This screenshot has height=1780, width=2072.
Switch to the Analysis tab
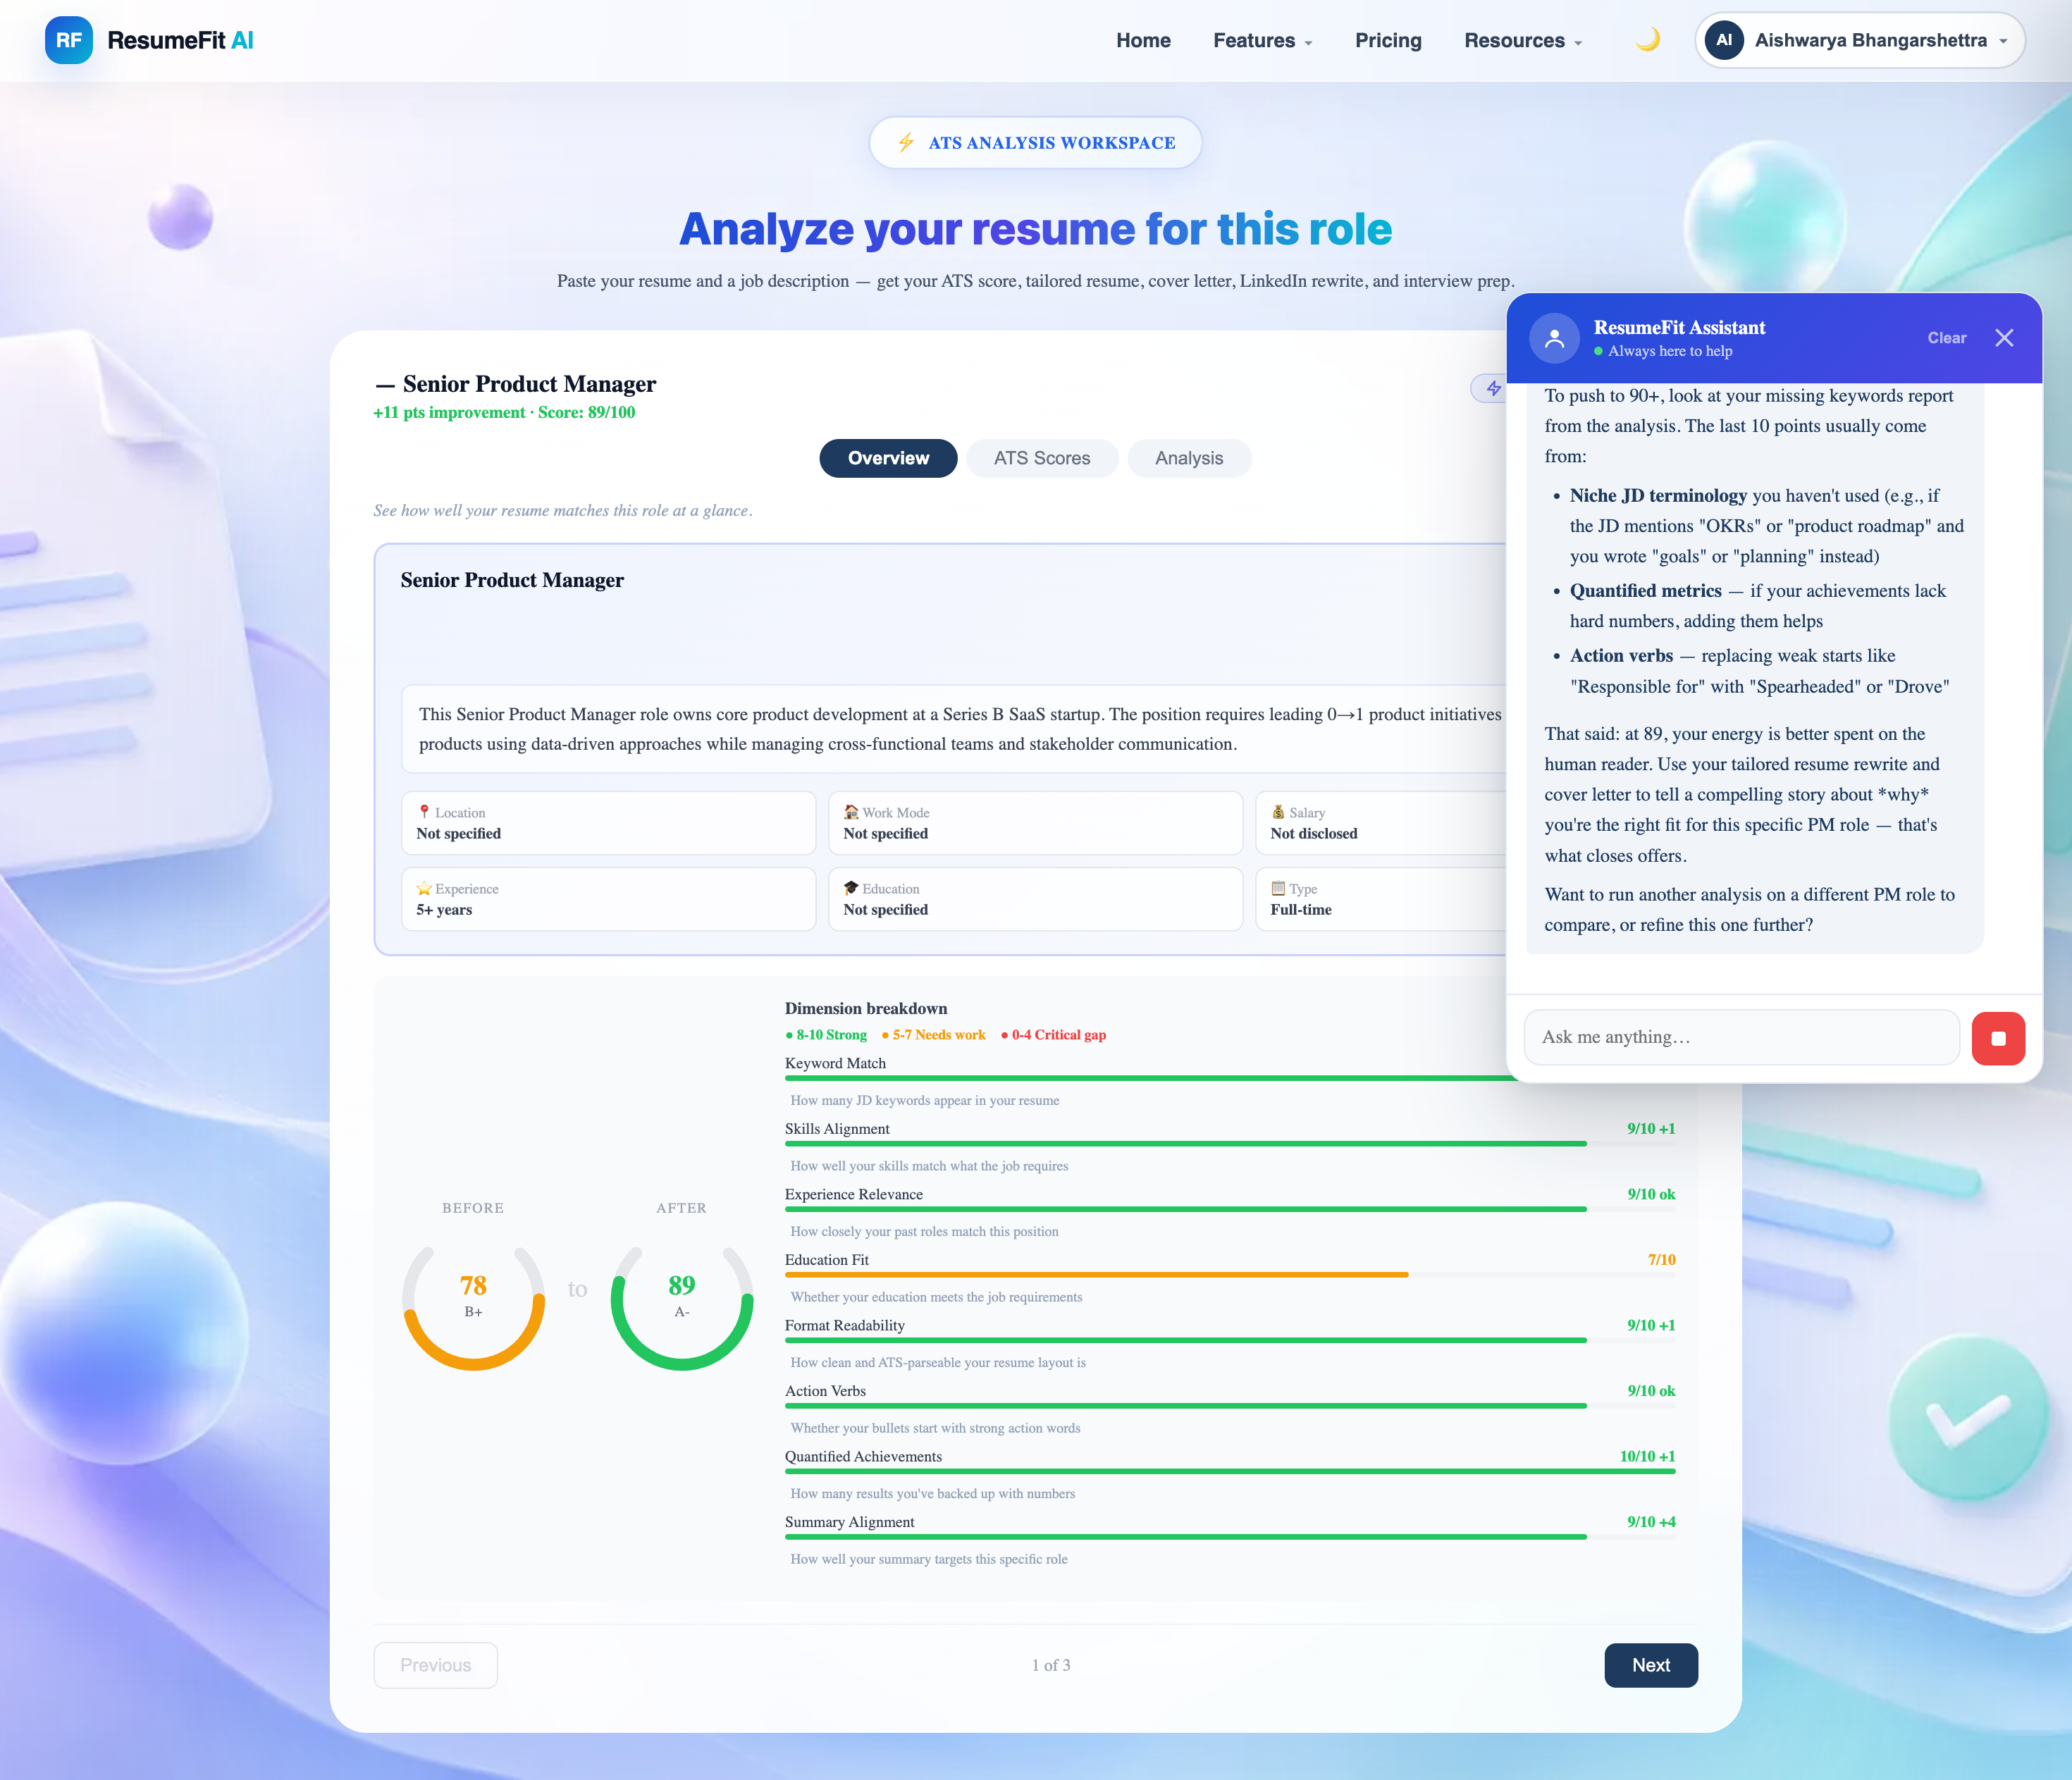pos(1189,458)
